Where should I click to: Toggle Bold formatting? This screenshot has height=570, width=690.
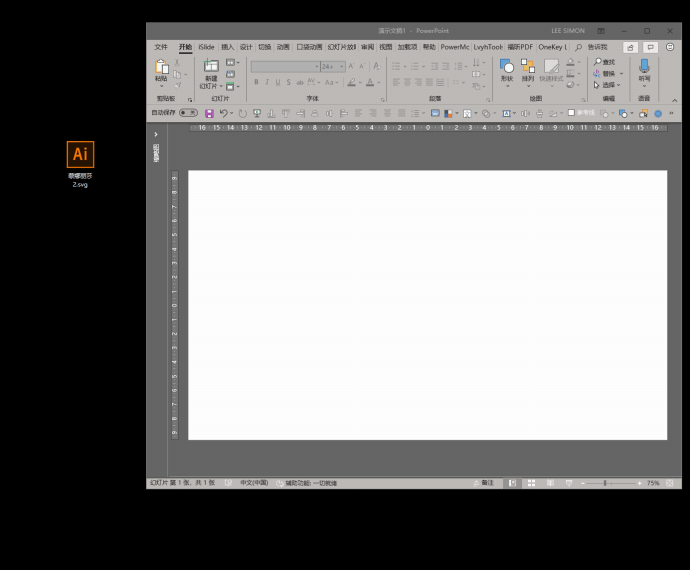[256, 82]
